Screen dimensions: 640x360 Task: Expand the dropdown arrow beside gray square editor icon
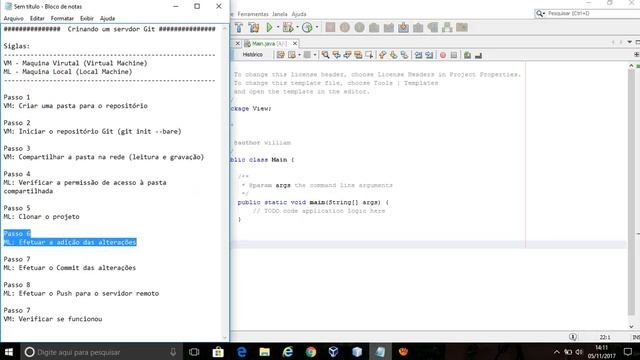tap(315, 55)
